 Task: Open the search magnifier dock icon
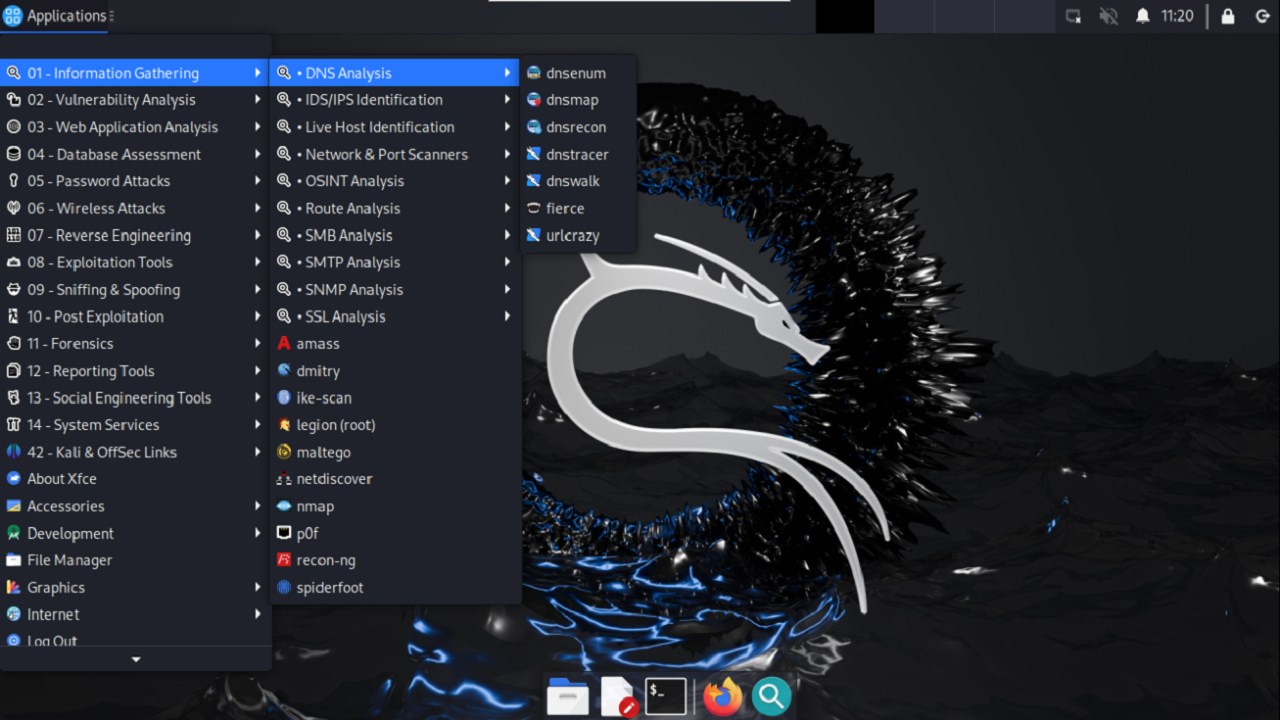pyautogui.click(x=771, y=696)
